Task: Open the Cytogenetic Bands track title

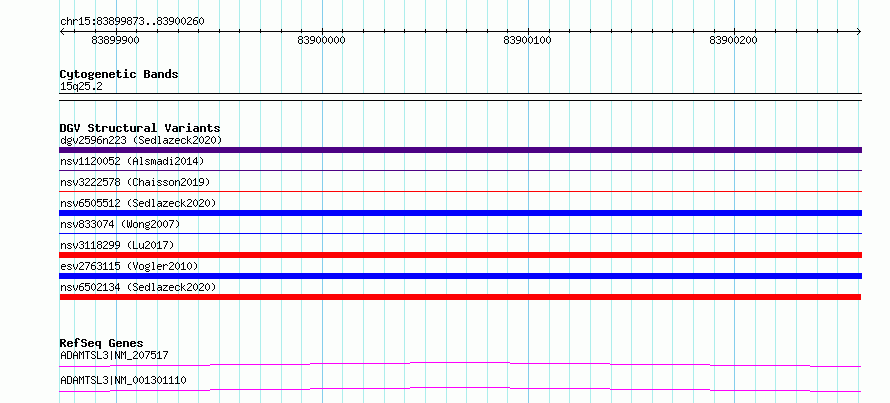Action: pos(119,74)
